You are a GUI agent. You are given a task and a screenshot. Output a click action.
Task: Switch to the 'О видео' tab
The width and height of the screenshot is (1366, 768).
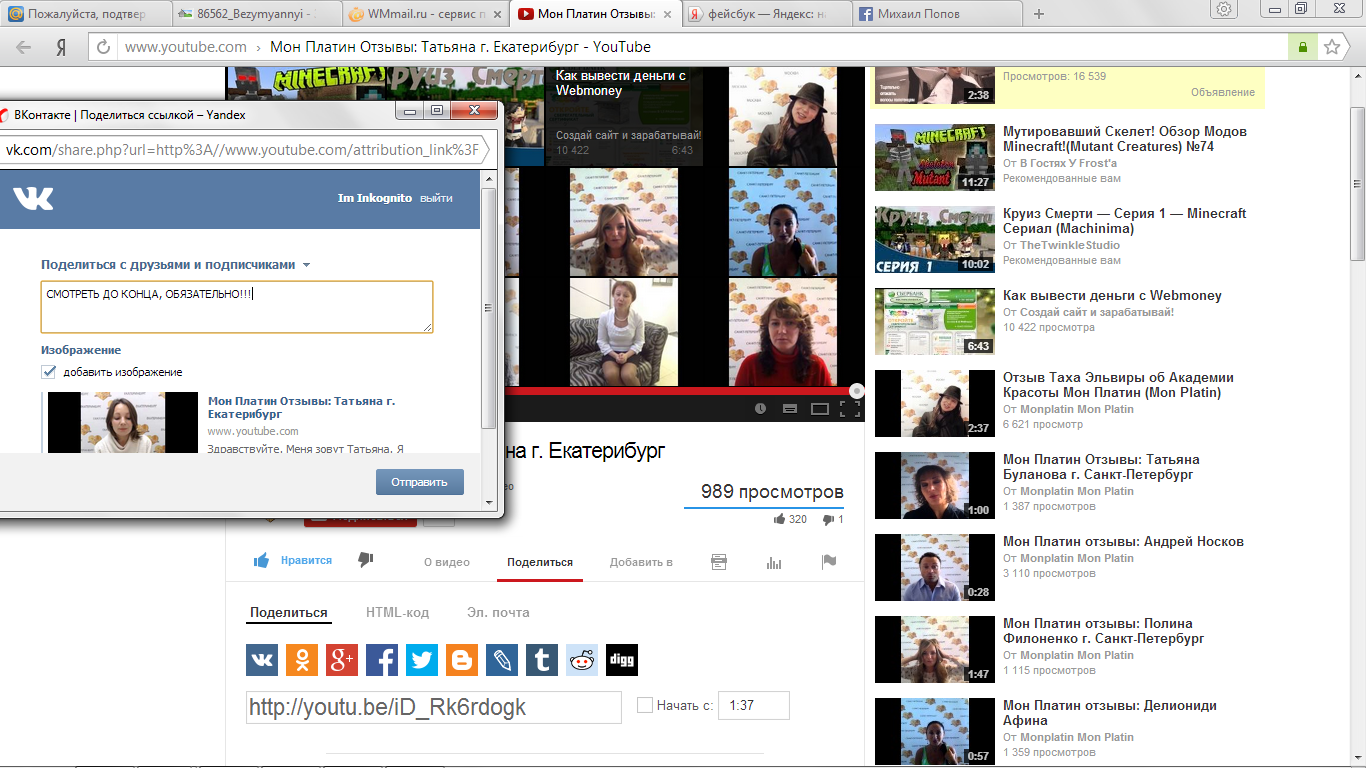[447, 562]
